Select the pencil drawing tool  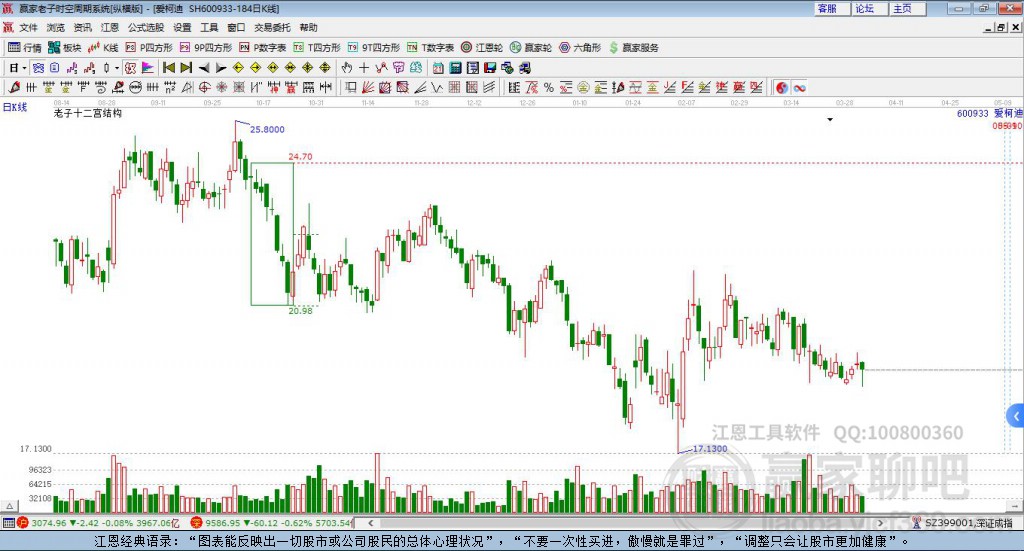14,87
